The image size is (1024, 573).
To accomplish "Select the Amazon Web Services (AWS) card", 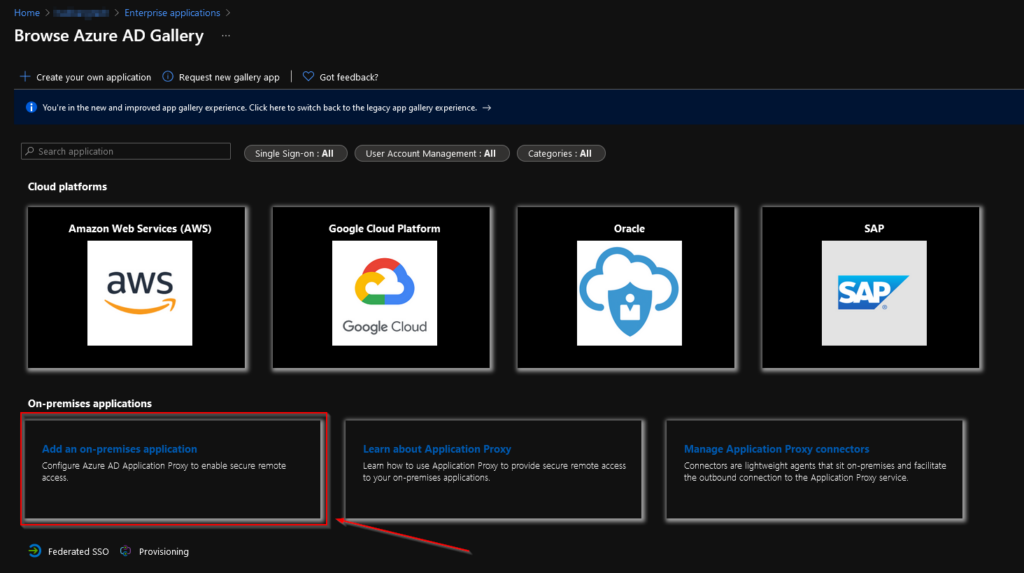I will [x=136, y=287].
